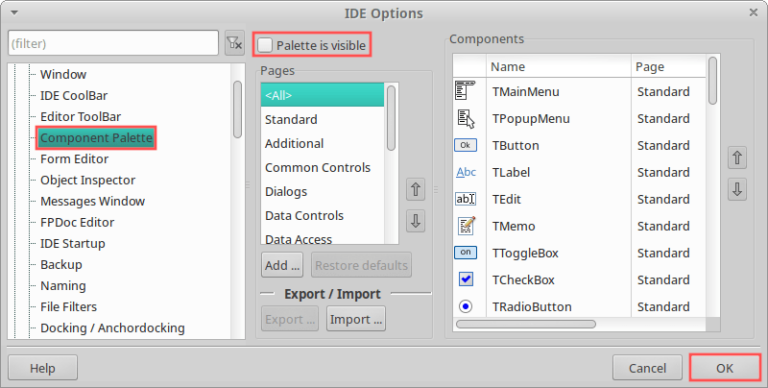Viewport: 768px width, 388px height.
Task: Select the TToggleBox row name
Action: click(x=525, y=253)
